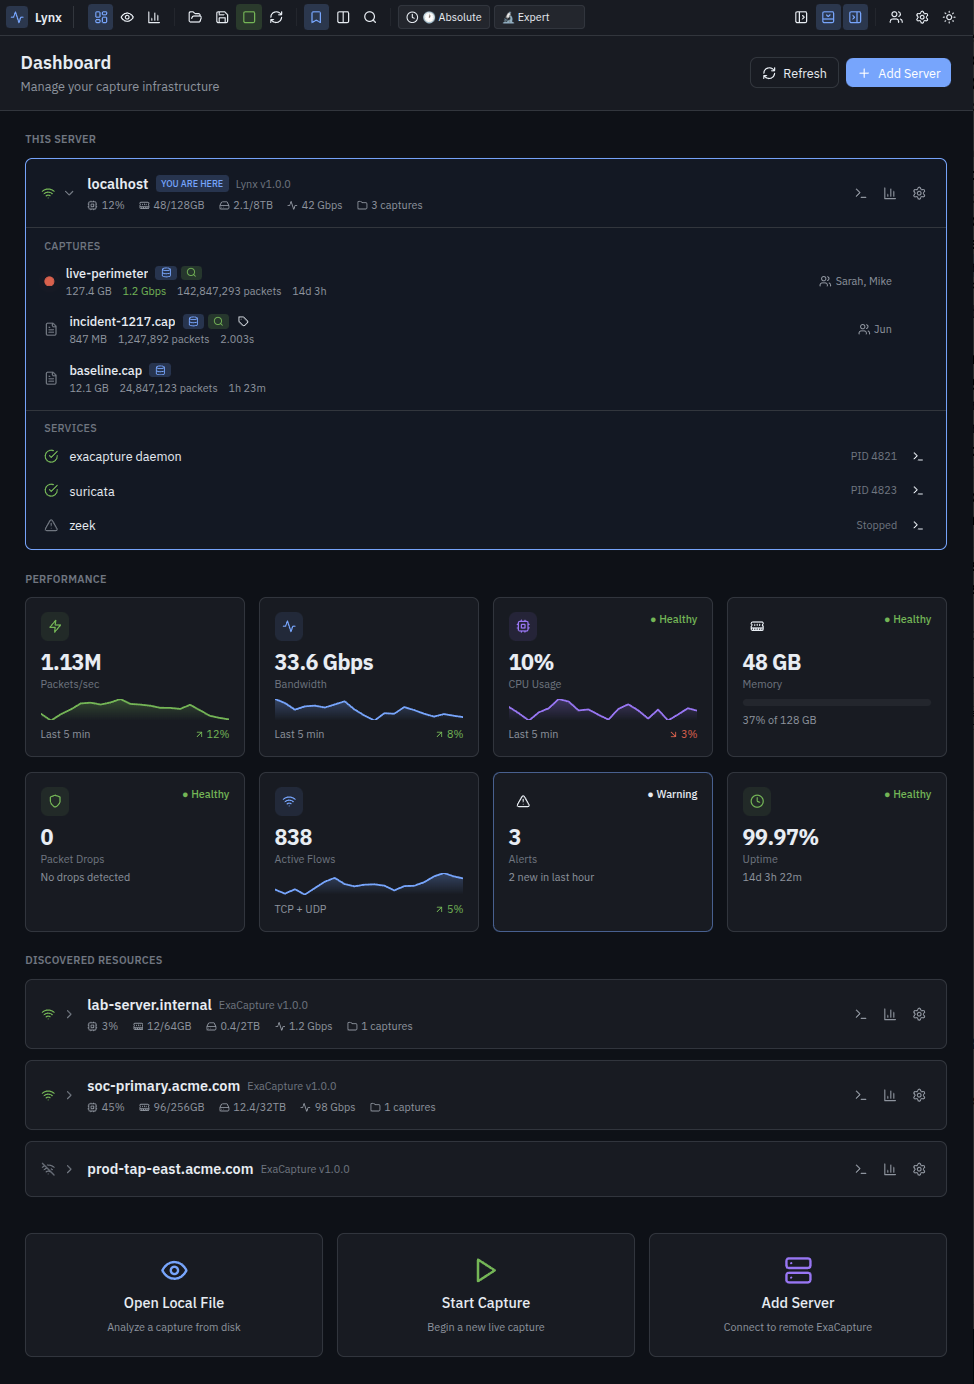Toggle the theme brightness icon
The image size is (974, 1384).
tap(948, 17)
